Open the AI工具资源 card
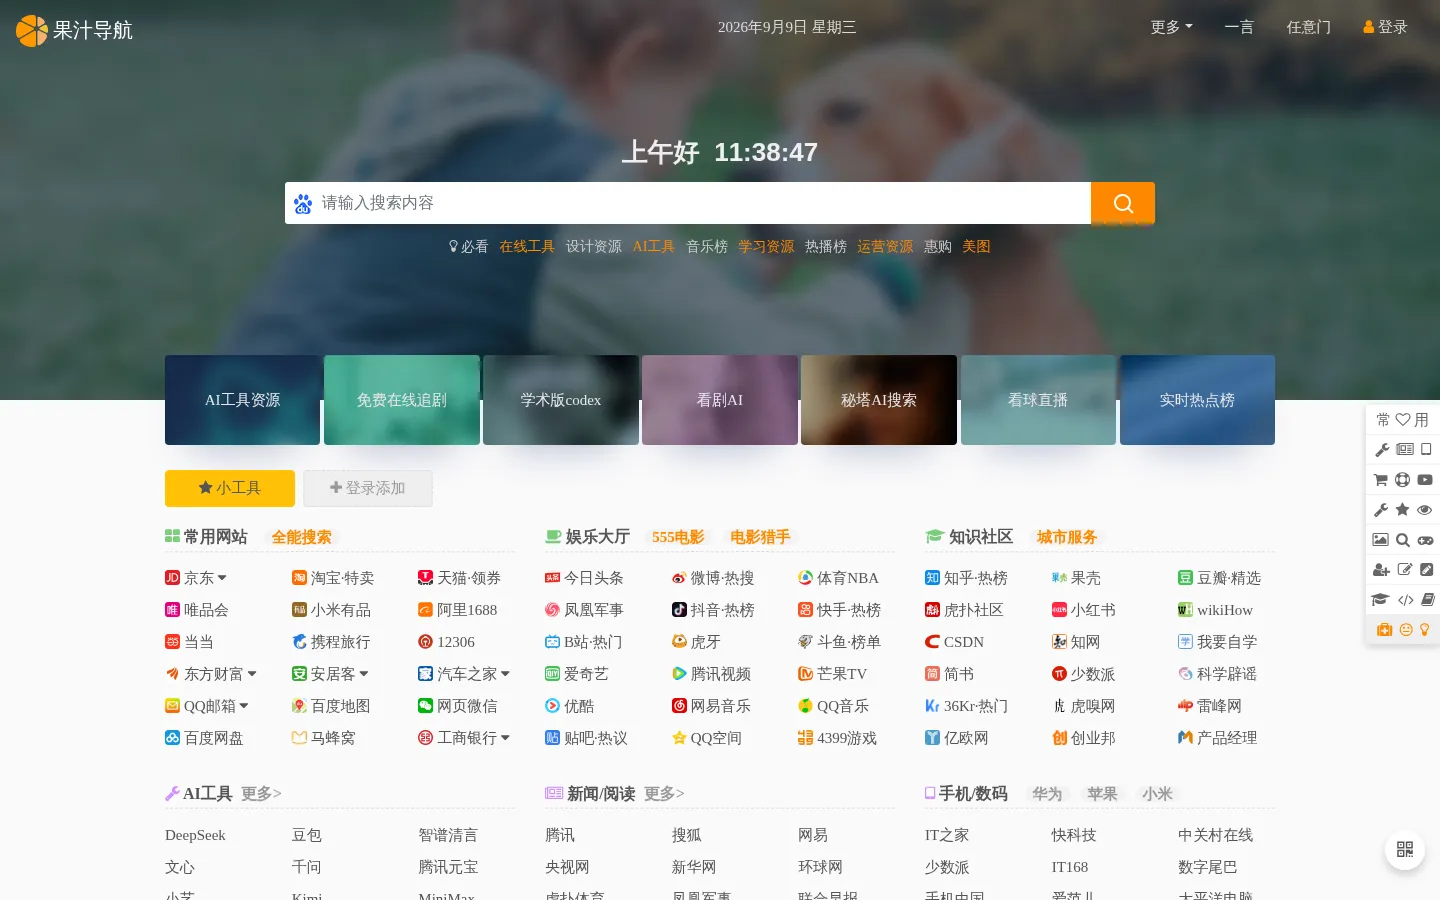1440x900 pixels. 242,400
